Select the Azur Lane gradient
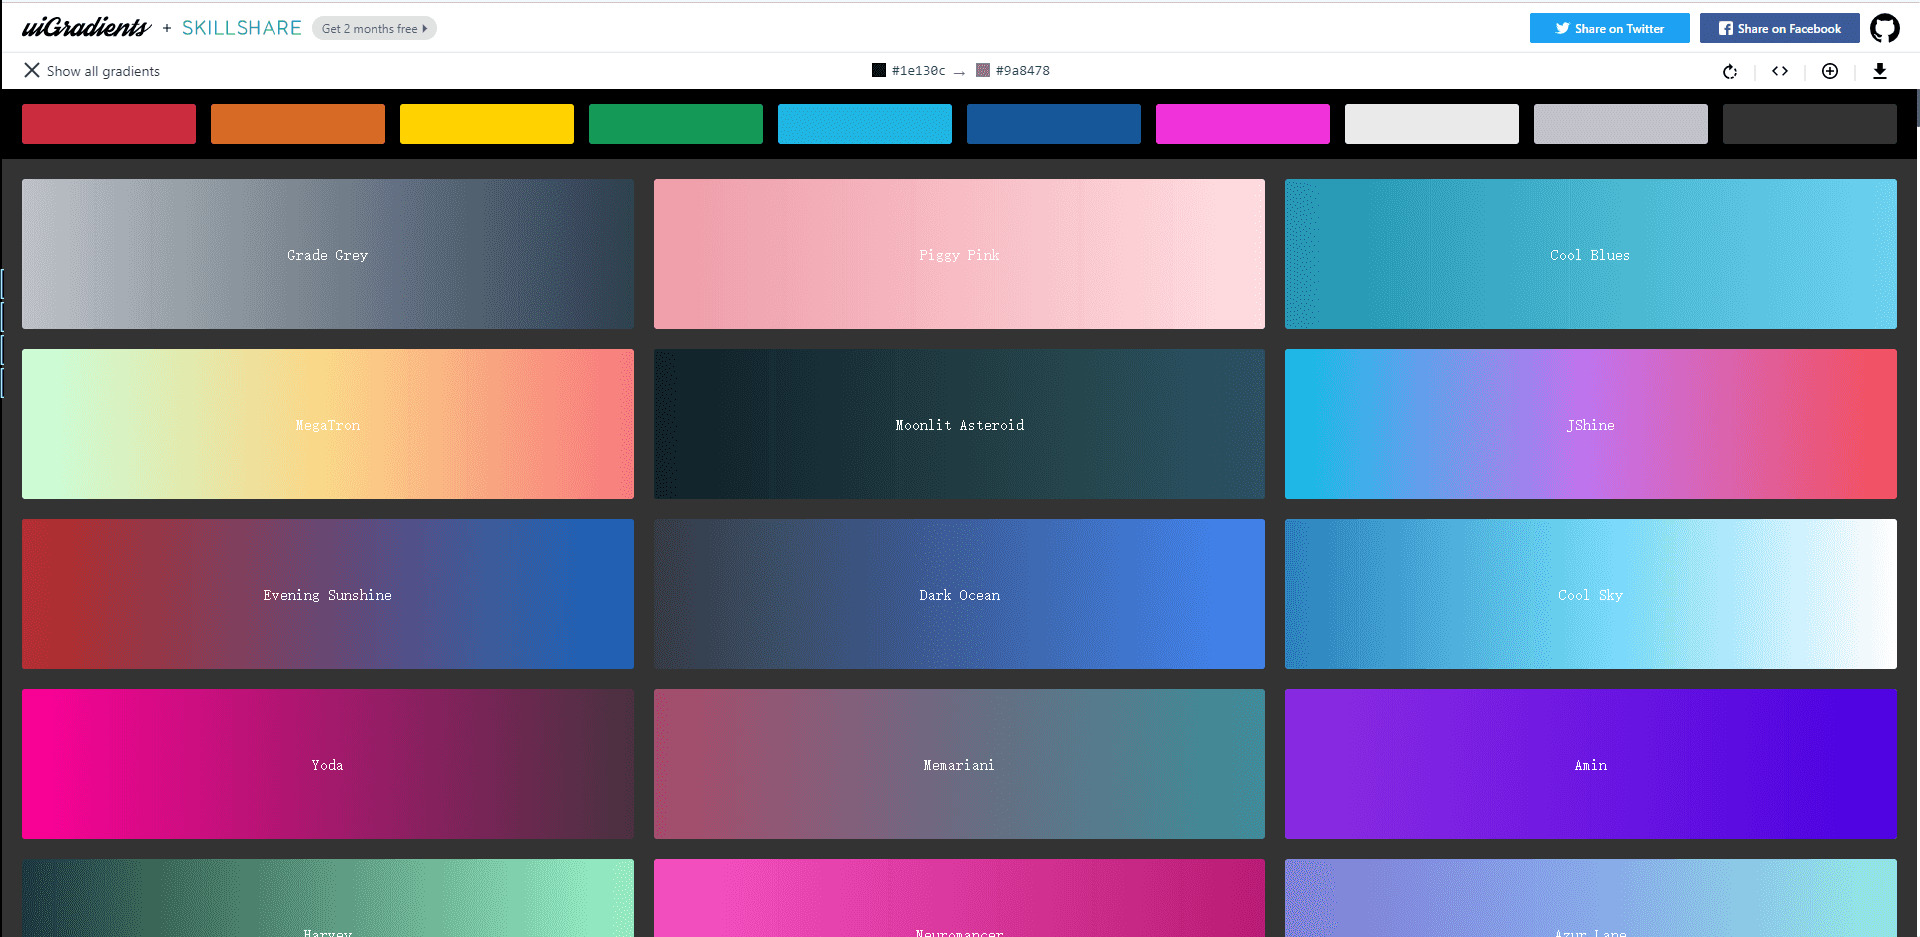Viewport: 1920px width, 937px height. point(1591,898)
